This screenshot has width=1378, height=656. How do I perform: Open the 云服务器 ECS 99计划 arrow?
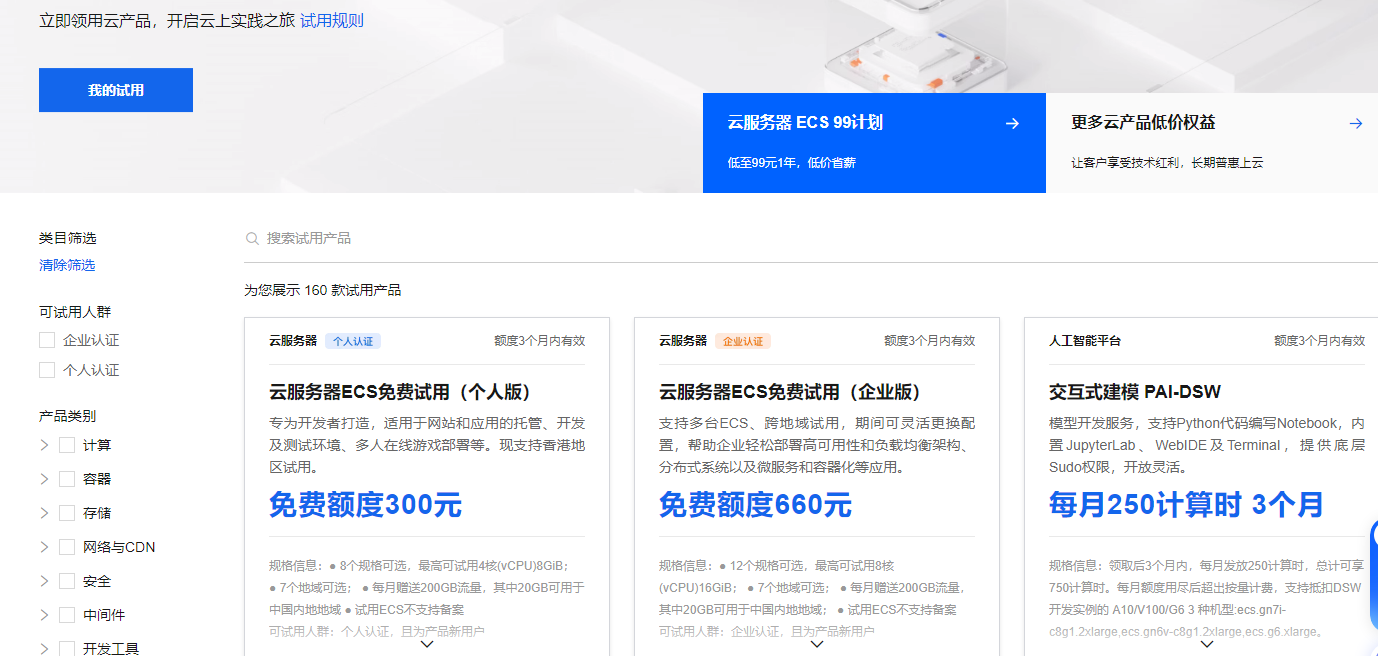1012,123
